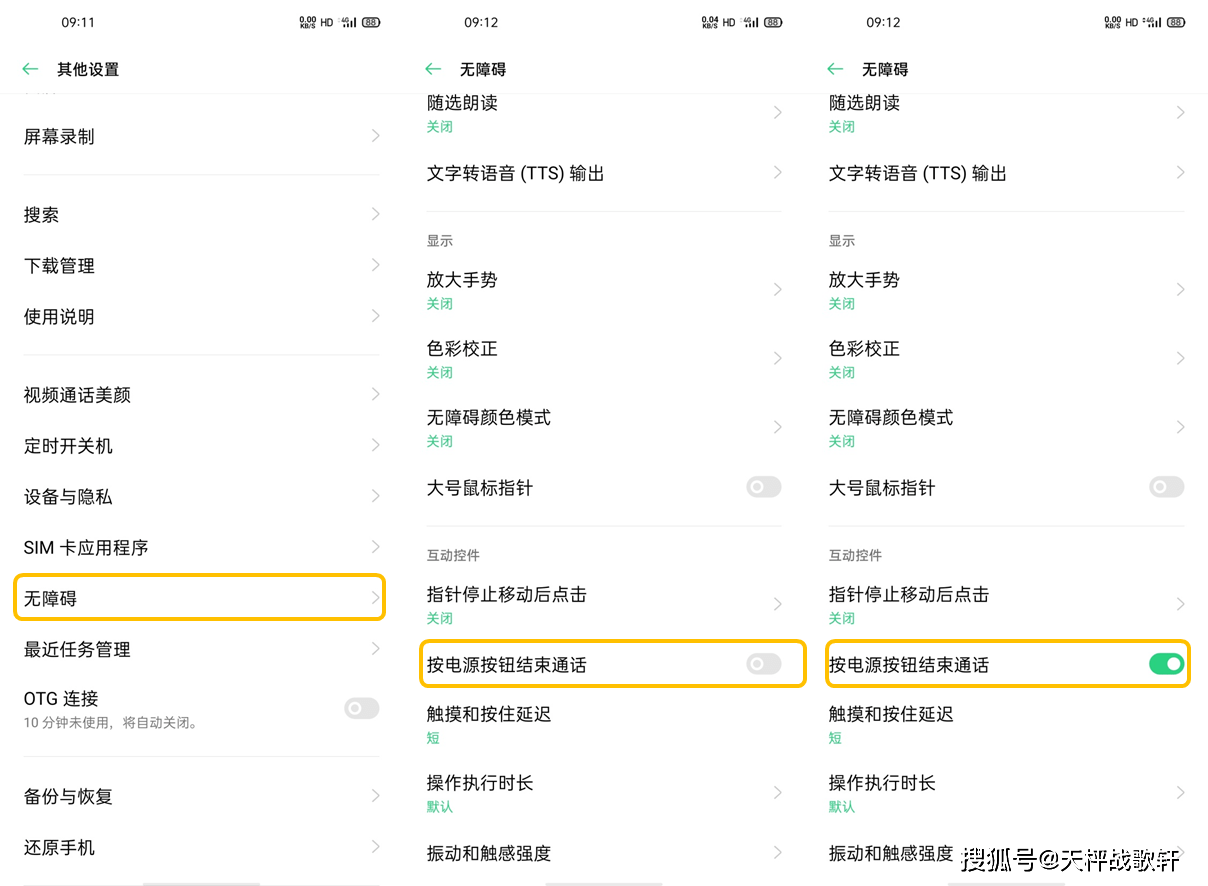Viewport: 1208px width, 886px height.
Task: Tap the chevron next to 定时开关机
Action: [375, 445]
